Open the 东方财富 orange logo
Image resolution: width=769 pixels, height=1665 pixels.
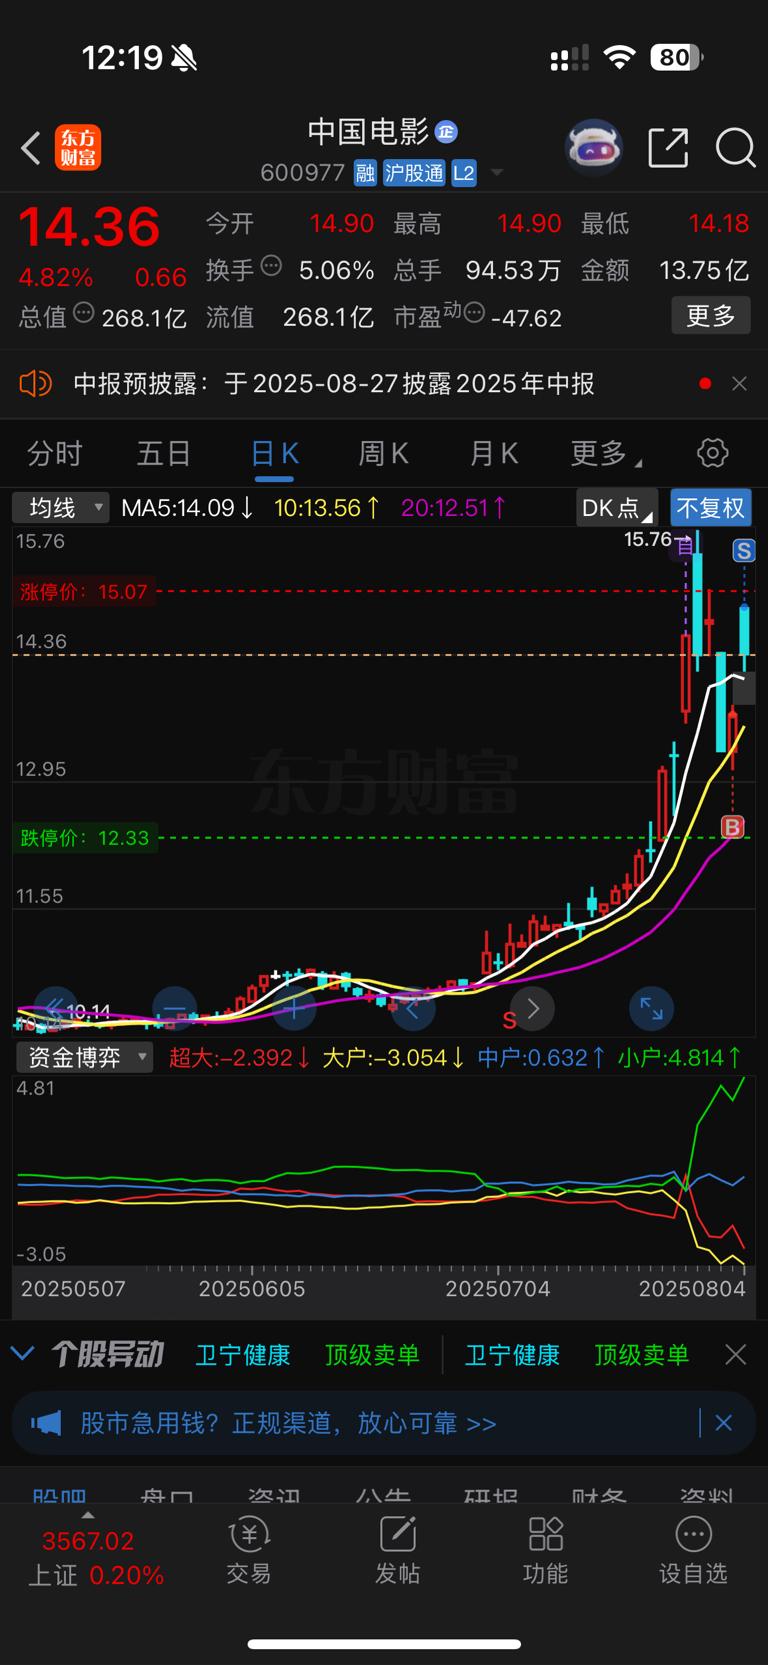pyautogui.click(x=78, y=148)
